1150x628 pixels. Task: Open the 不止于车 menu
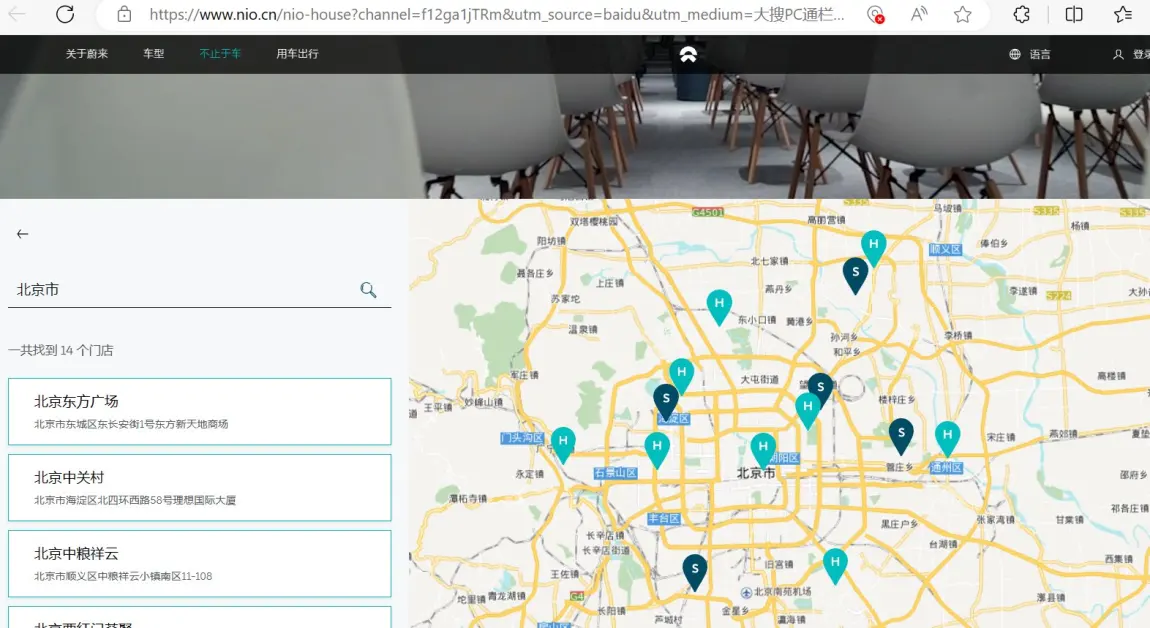point(220,54)
